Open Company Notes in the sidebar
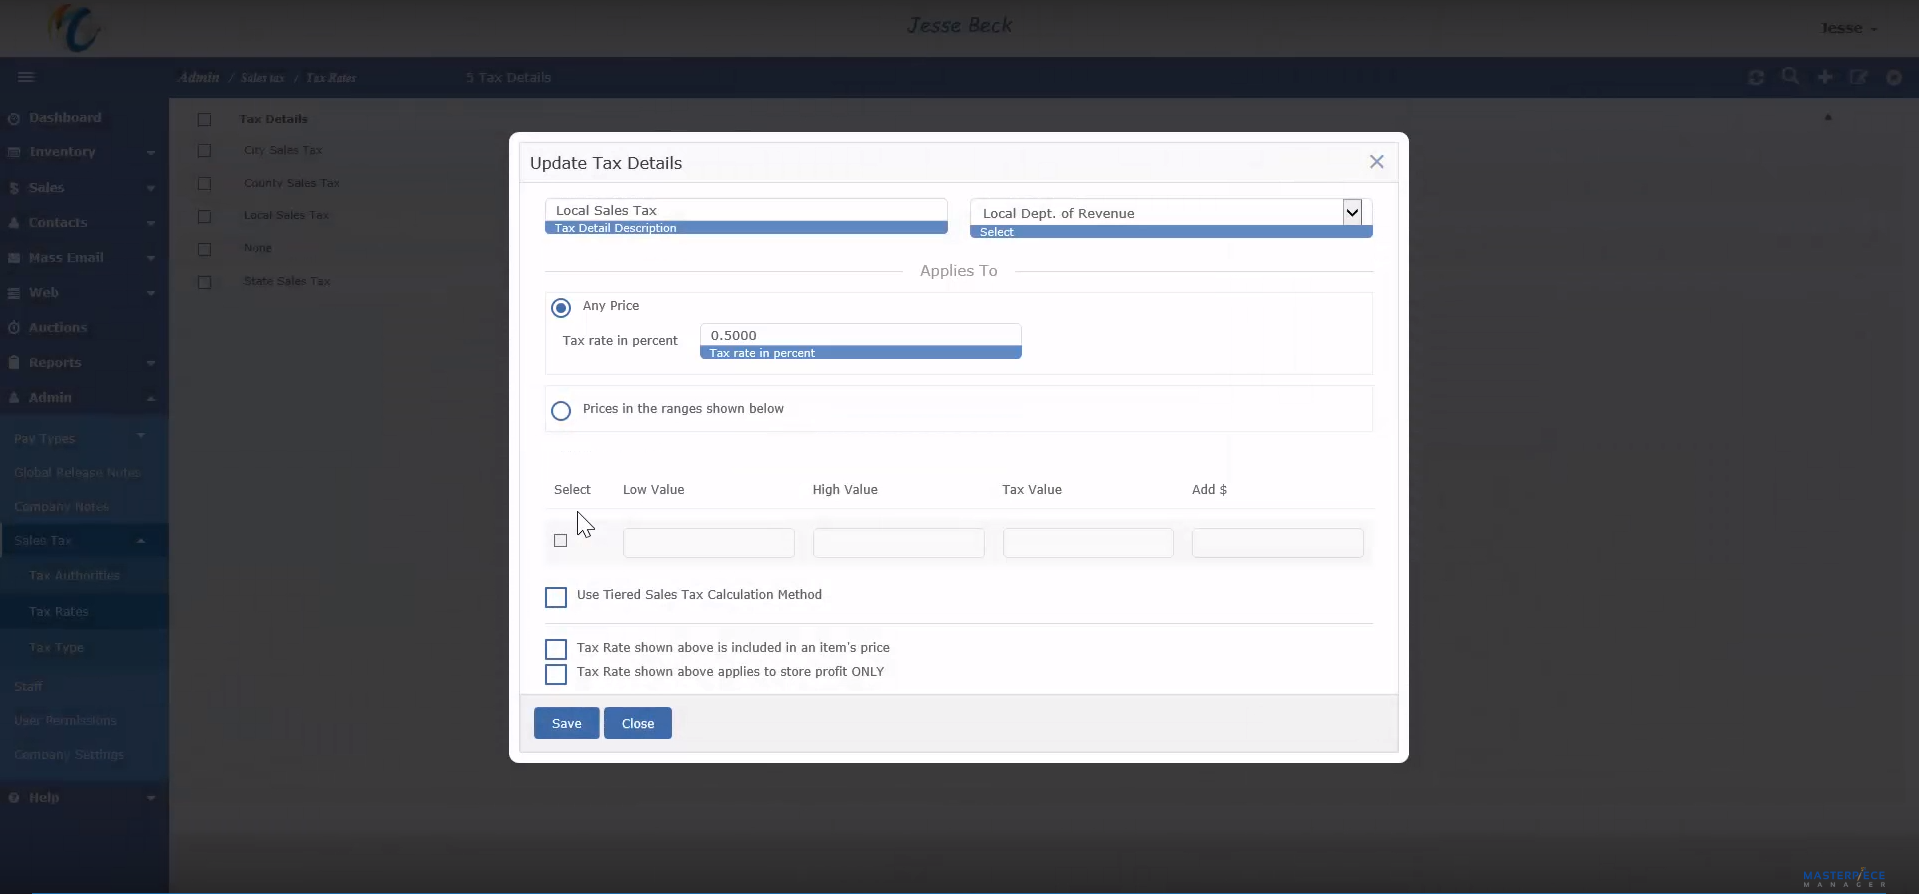Image resolution: width=1919 pixels, height=894 pixels. pos(61,507)
